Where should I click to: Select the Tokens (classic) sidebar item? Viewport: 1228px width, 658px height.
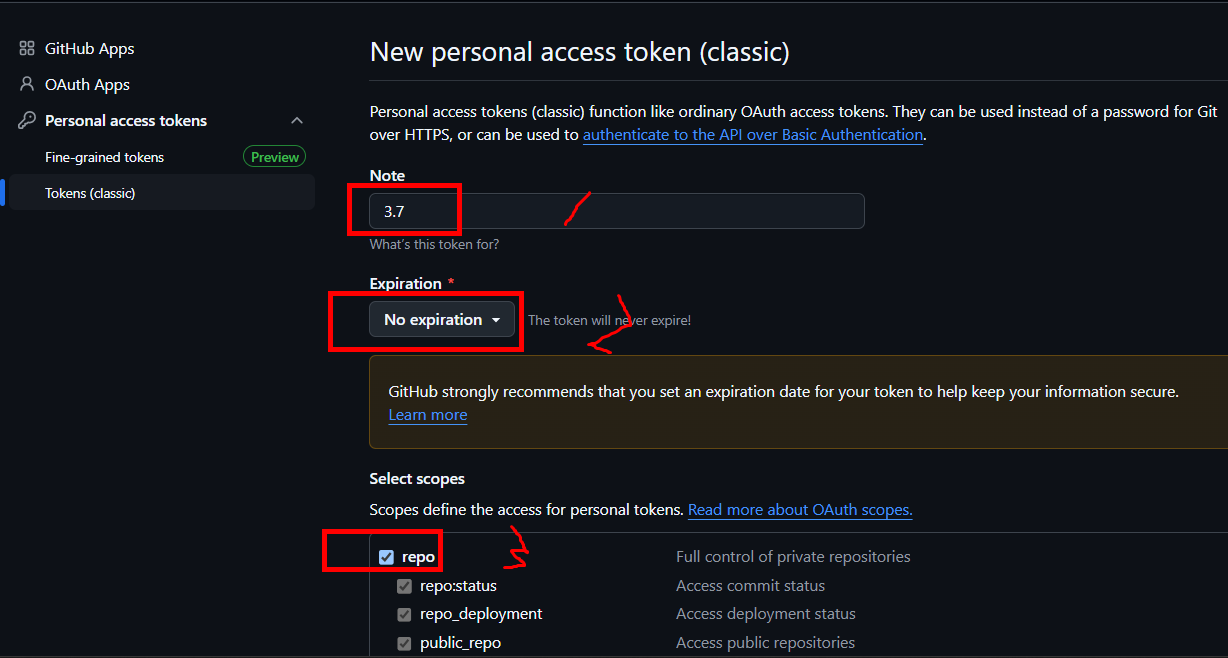click(x=162, y=193)
